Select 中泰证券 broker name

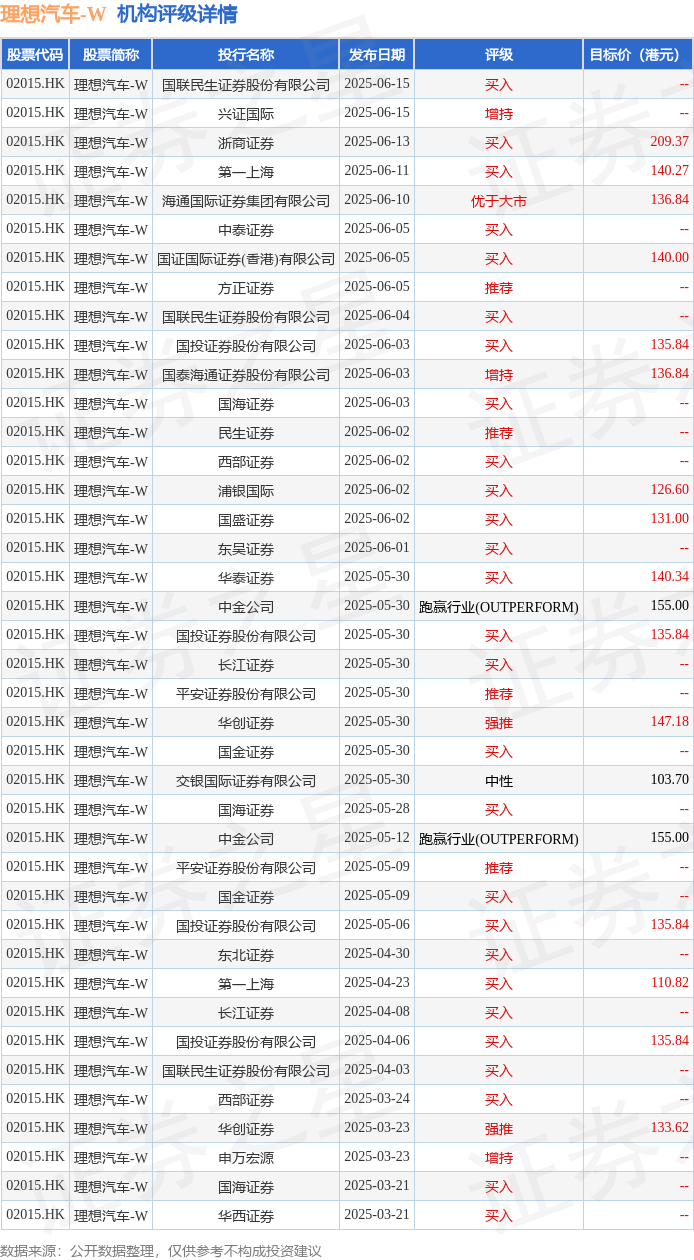coord(246,230)
